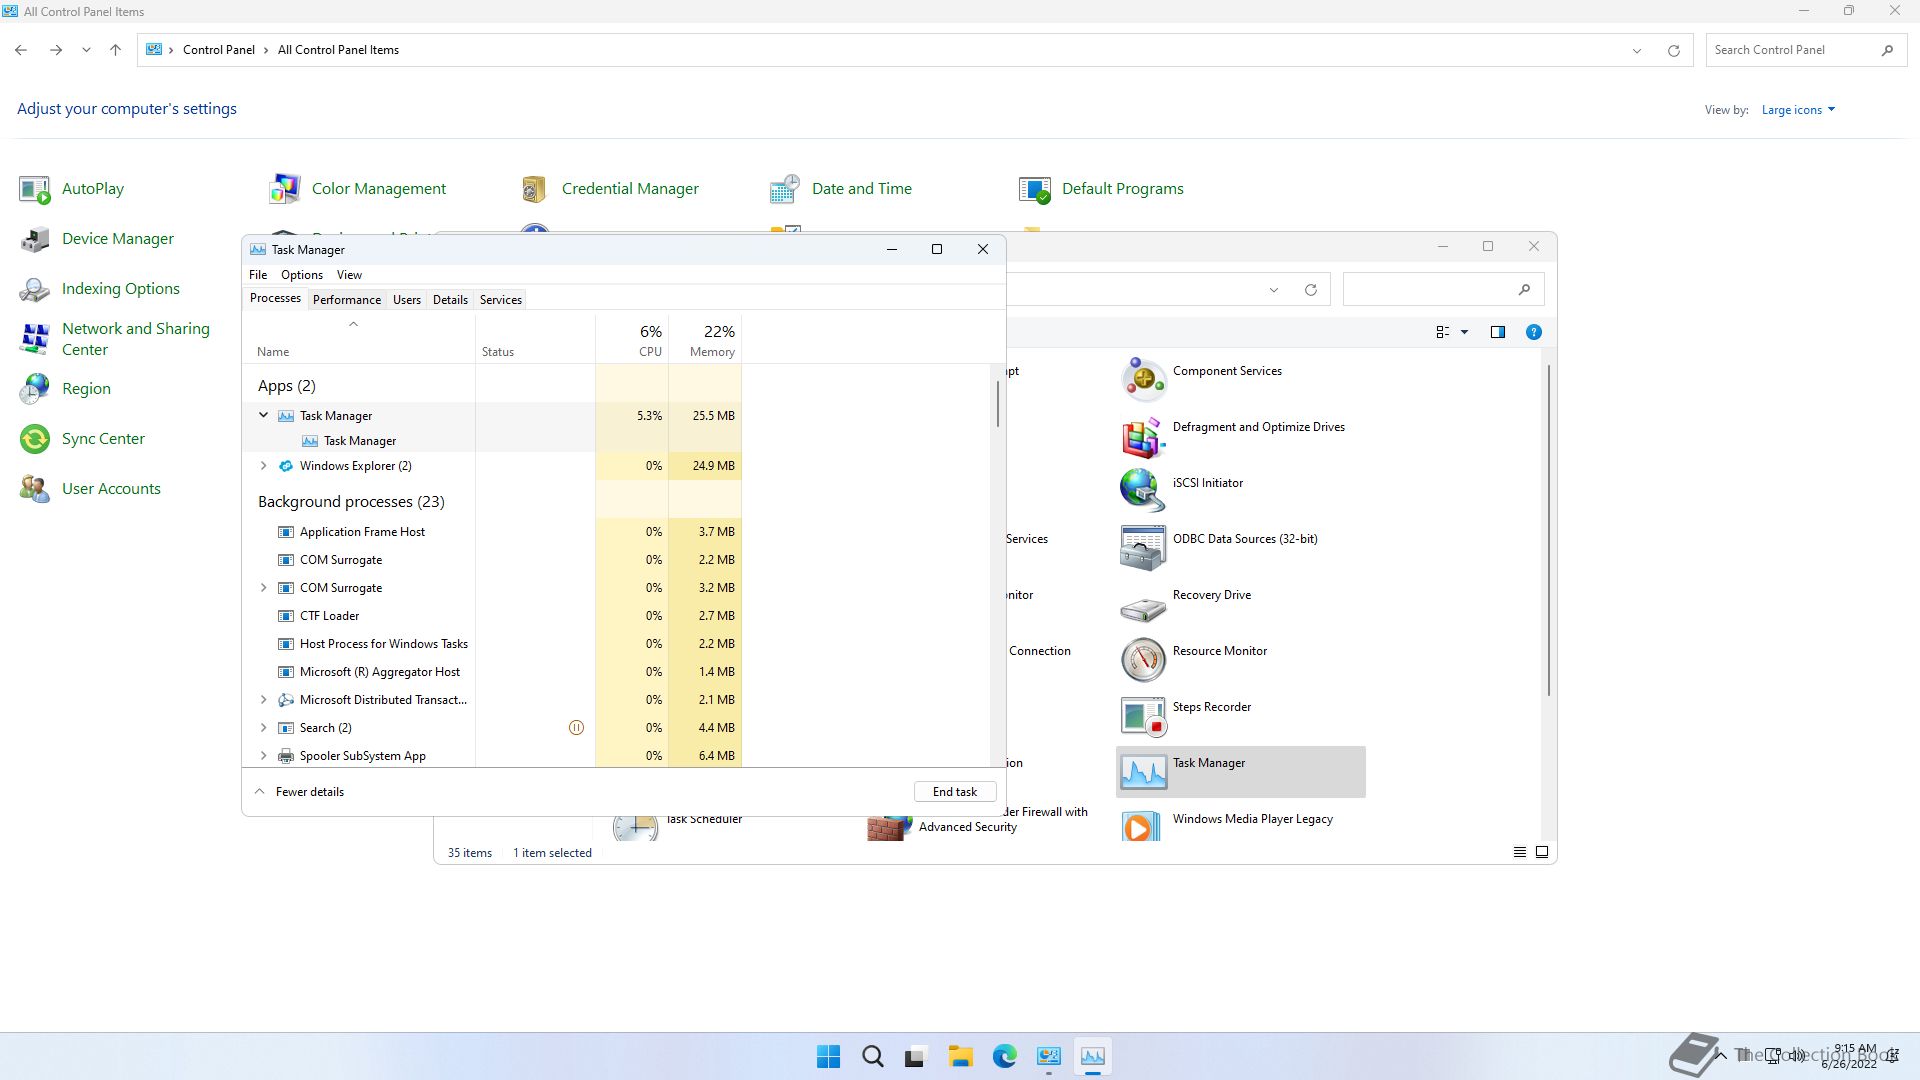1920x1080 pixels.
Task: Open taskbar Search
Action: (872, 1057)
